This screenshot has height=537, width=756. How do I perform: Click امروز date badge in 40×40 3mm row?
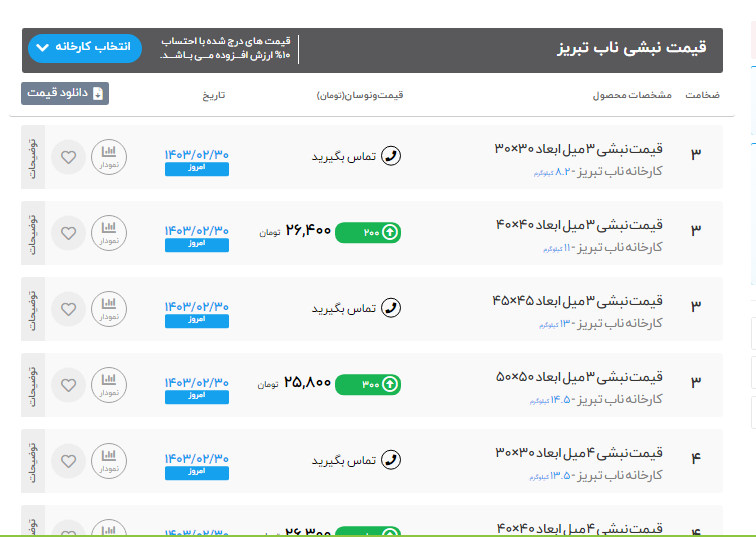(197, 245)
